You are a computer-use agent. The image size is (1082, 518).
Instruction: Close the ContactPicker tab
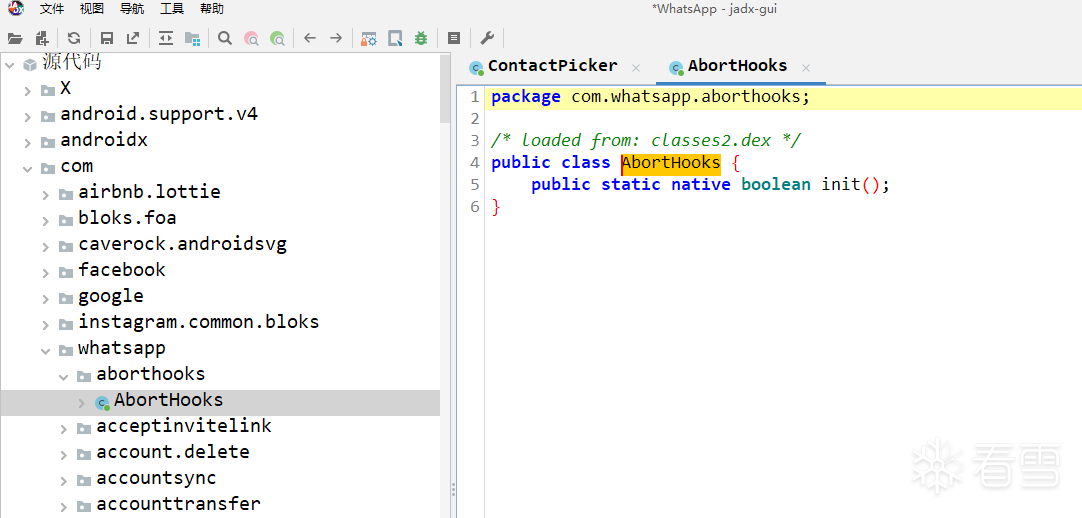click(636, 68)
